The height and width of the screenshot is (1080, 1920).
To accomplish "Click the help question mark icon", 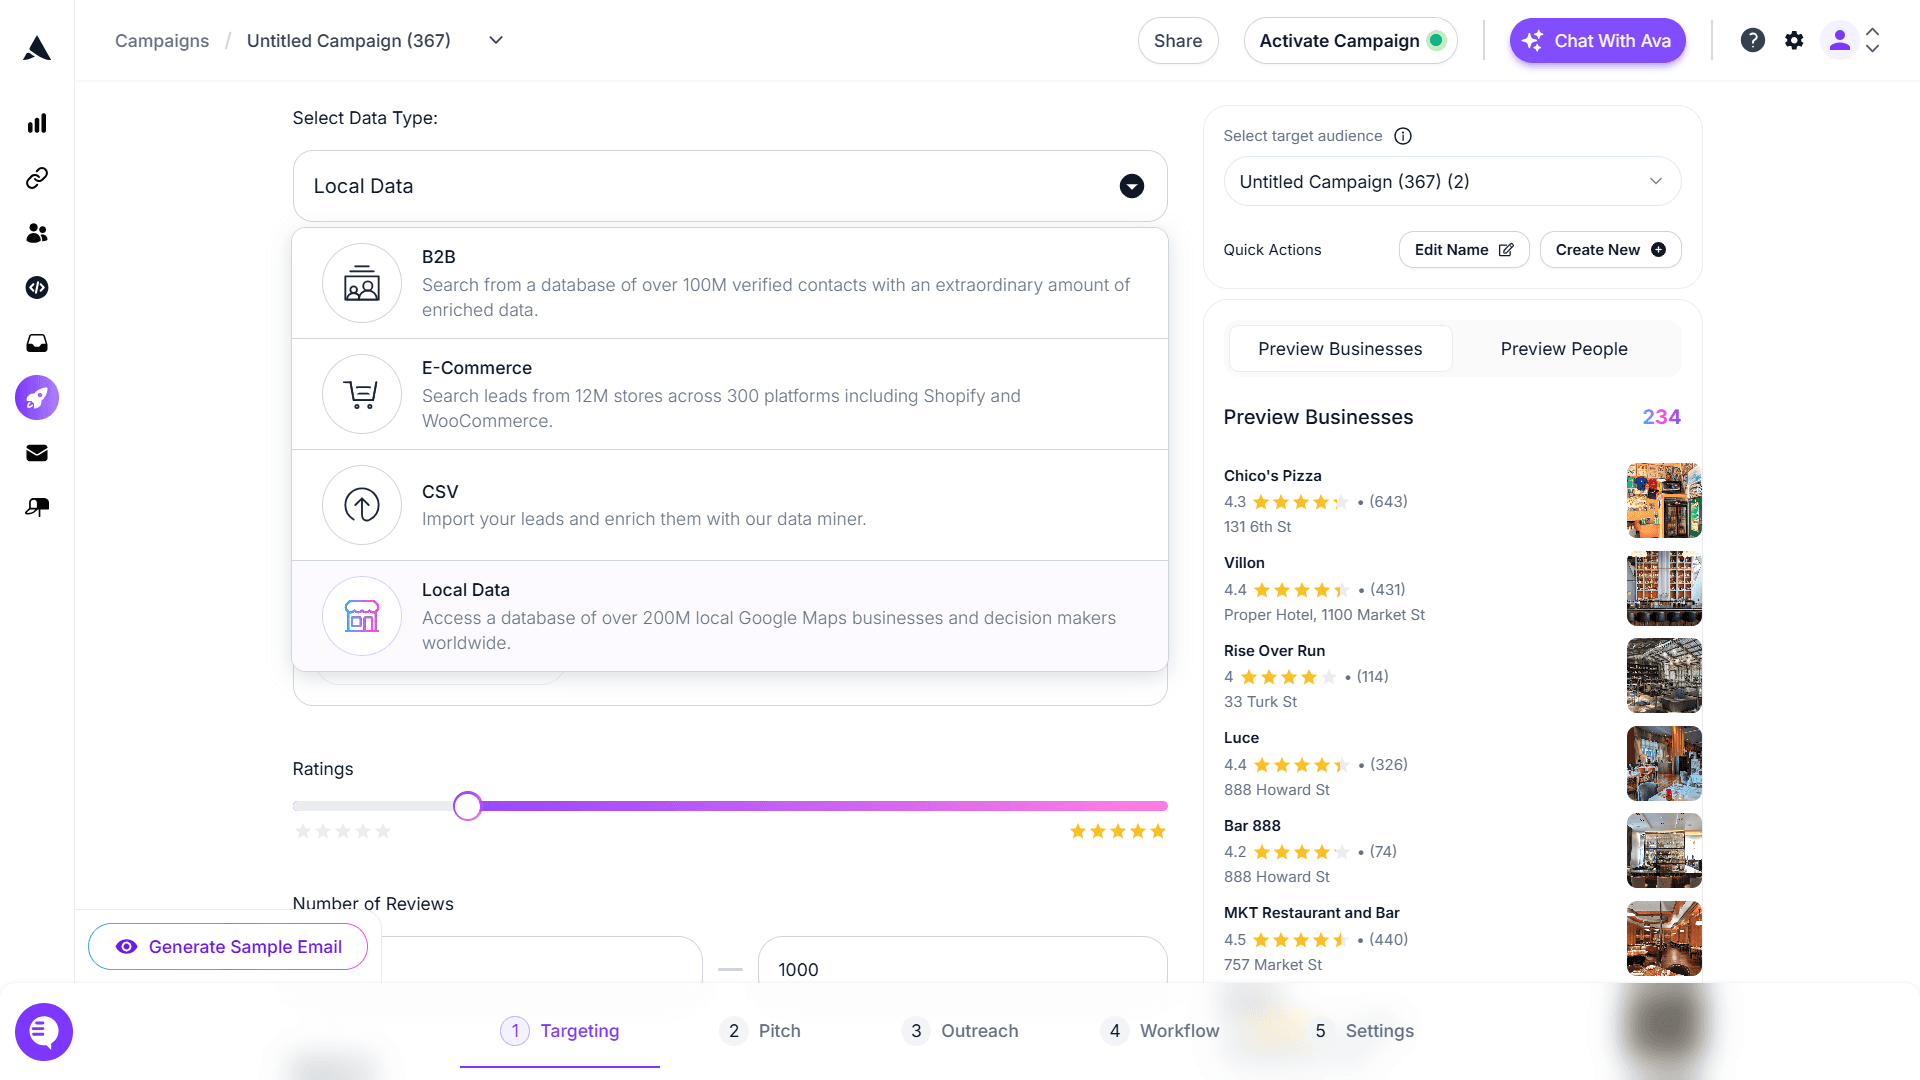I will (x=1752, y=41).
